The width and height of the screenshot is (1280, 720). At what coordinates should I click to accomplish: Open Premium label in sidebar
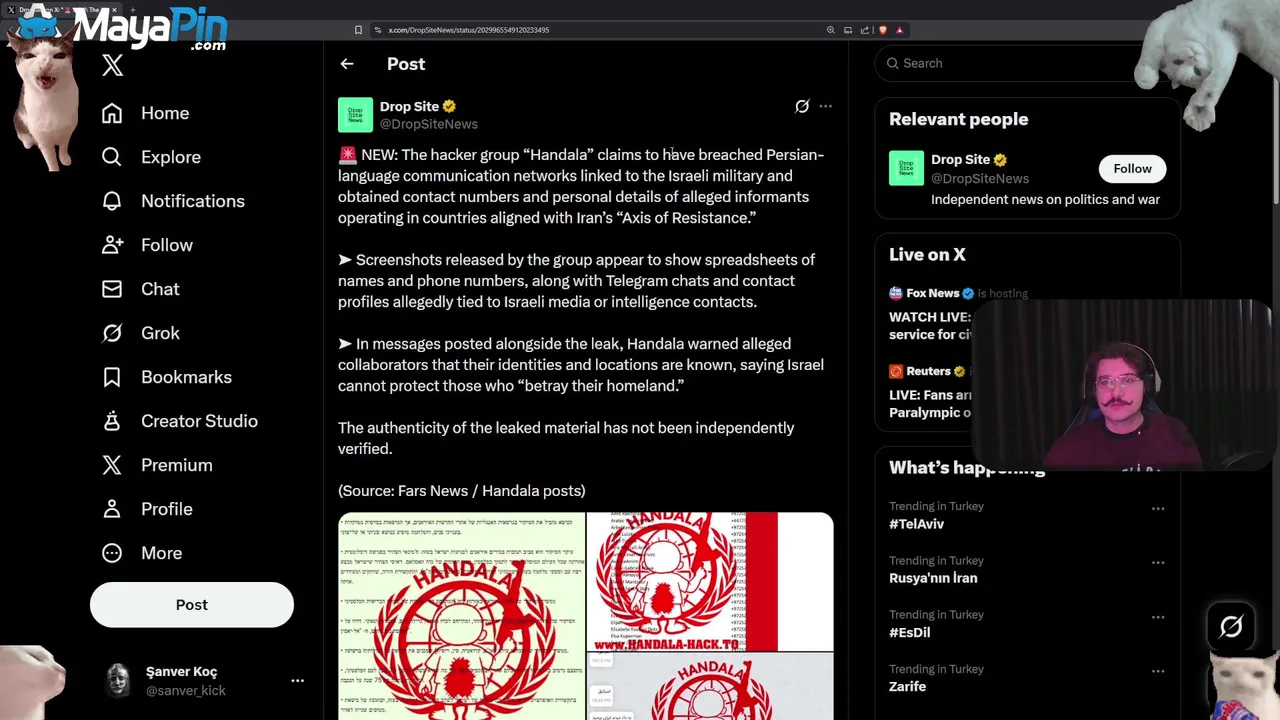pos(176,465)
